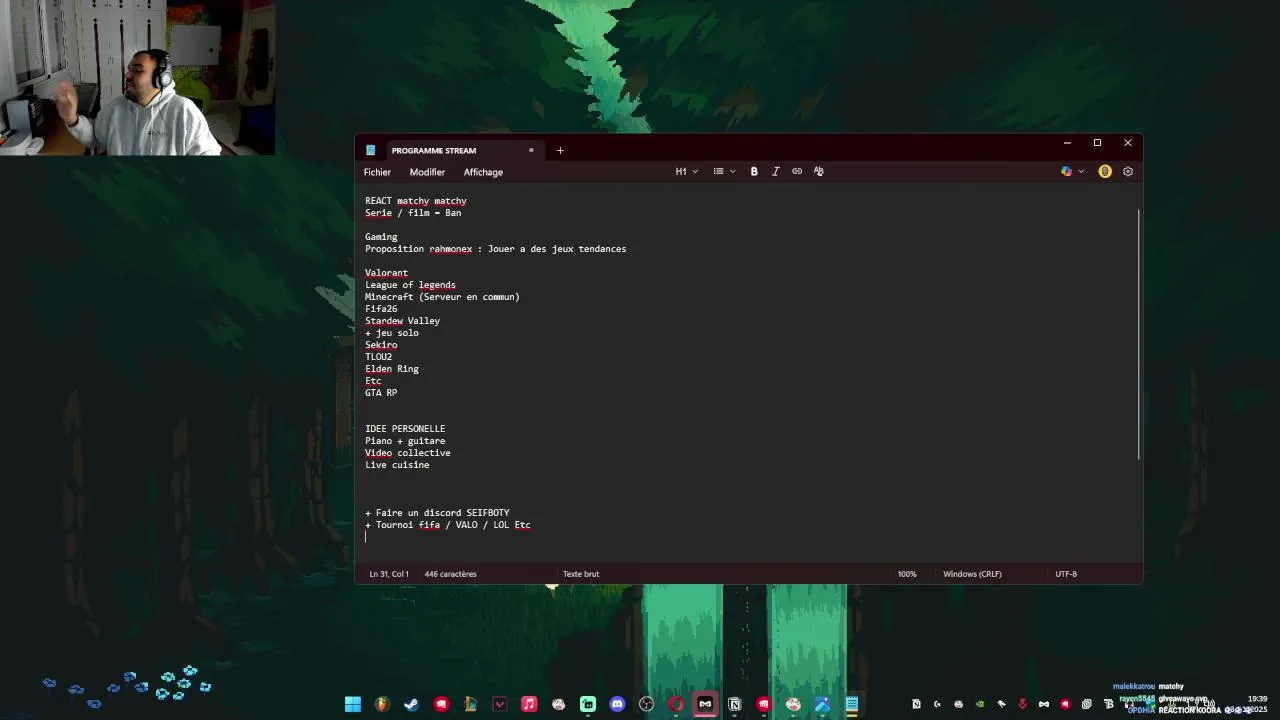Open OBS Studio from the taskbar
Image resolution: width=1280 pixels, height=720 pixels.
[x=646, y=704]
